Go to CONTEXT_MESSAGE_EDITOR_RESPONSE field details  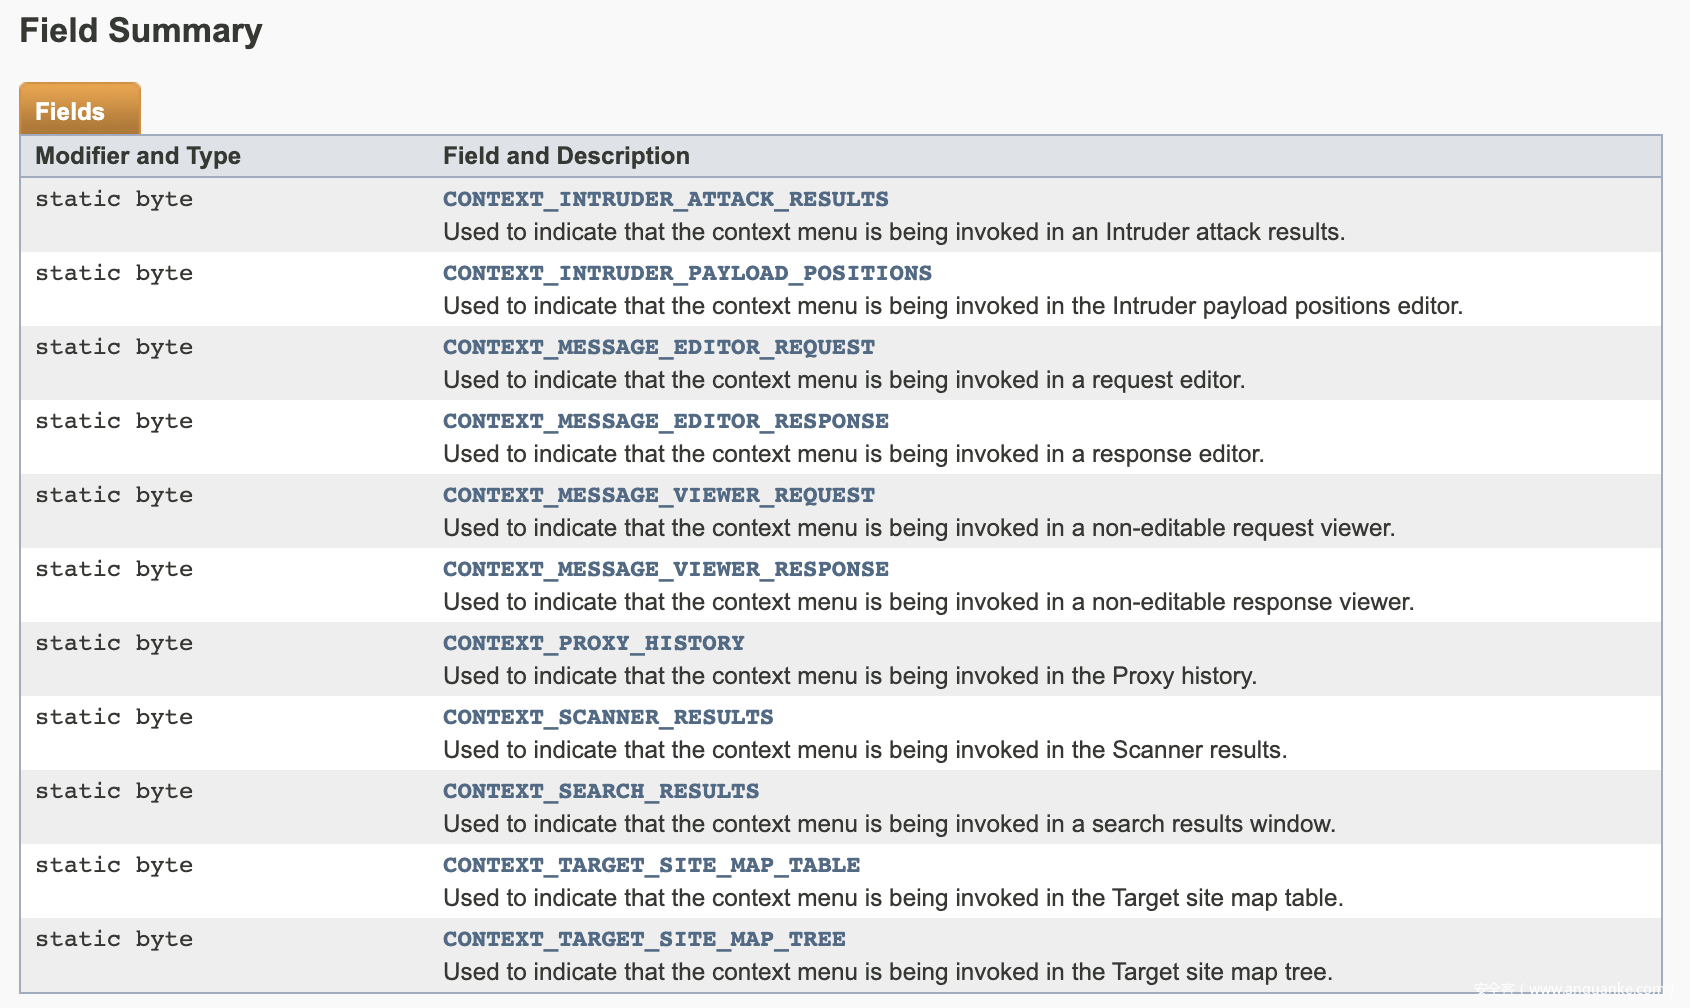tap(665, 421)
